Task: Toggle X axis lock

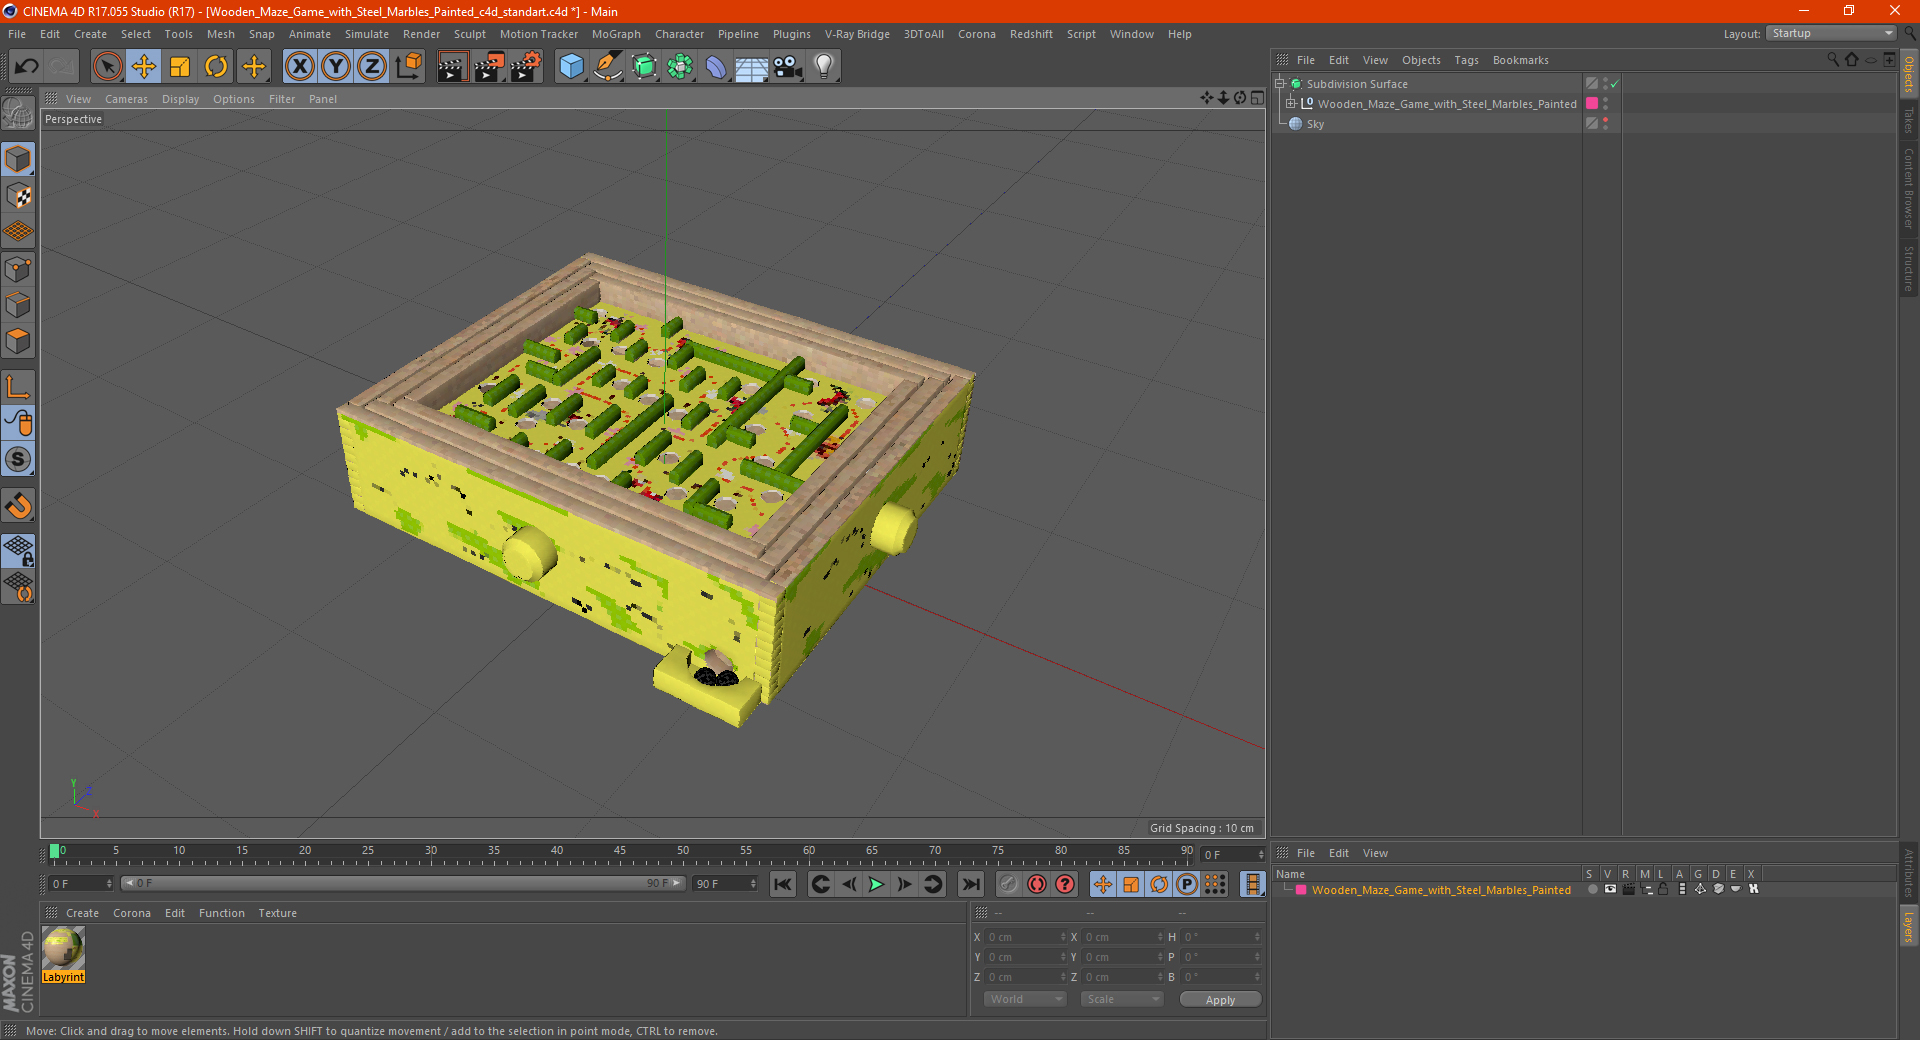Action: coord(300,67)
